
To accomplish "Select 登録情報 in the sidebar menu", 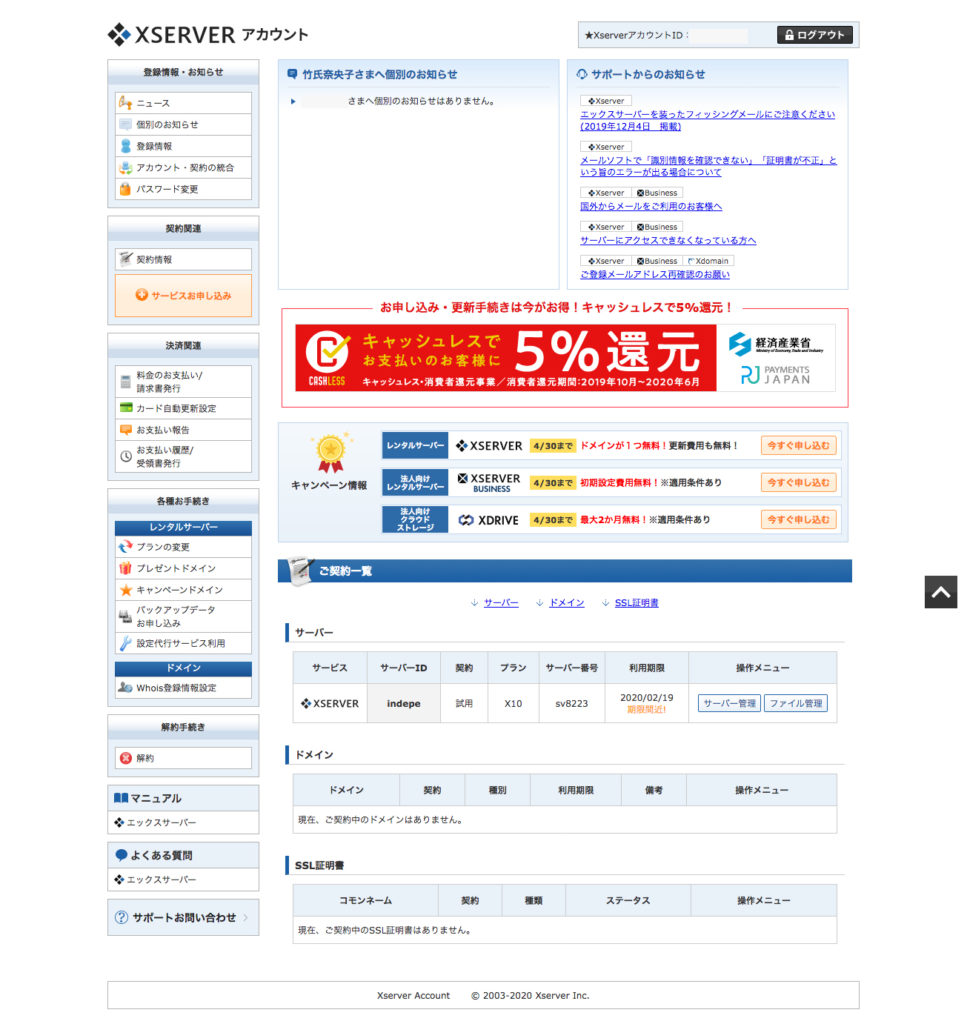I will click(183, 146).
